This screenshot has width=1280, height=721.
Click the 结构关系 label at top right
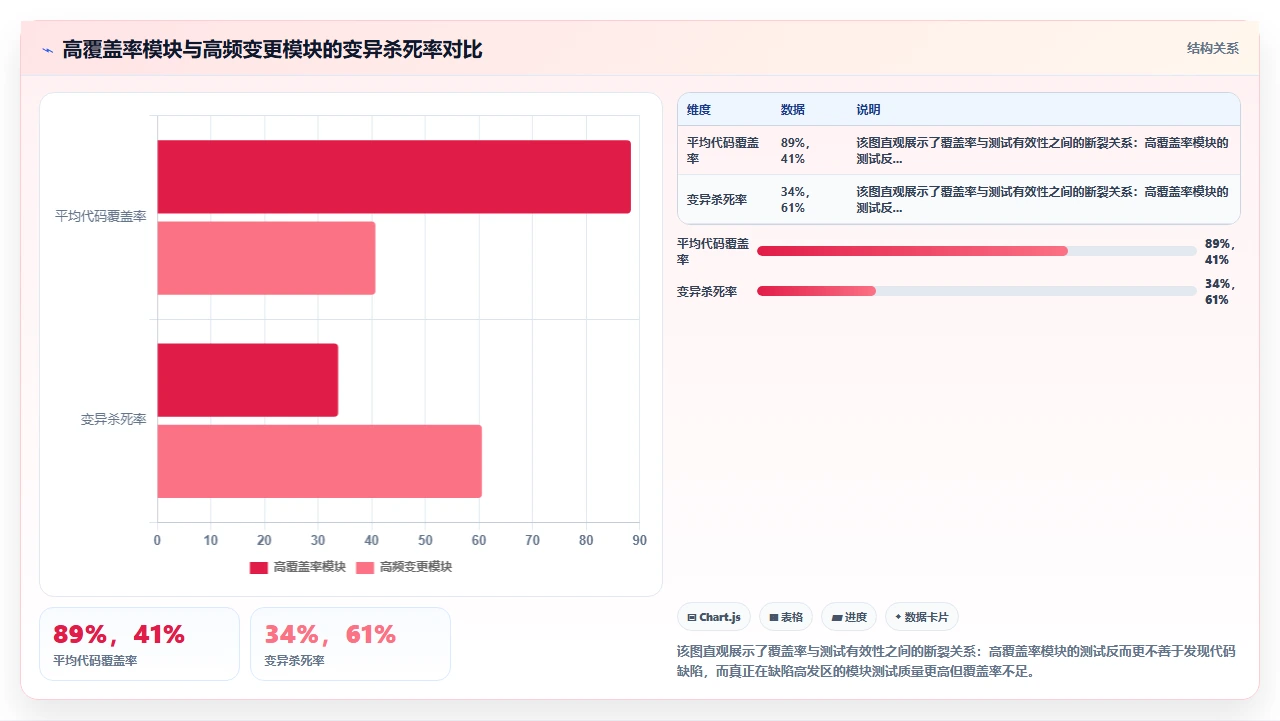tap(1213, 48)
